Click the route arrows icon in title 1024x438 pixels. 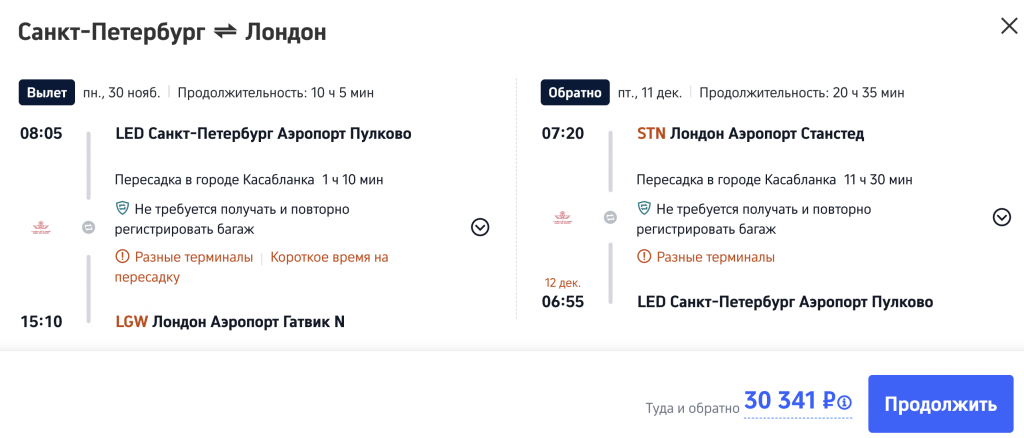[x=224, y=32]
